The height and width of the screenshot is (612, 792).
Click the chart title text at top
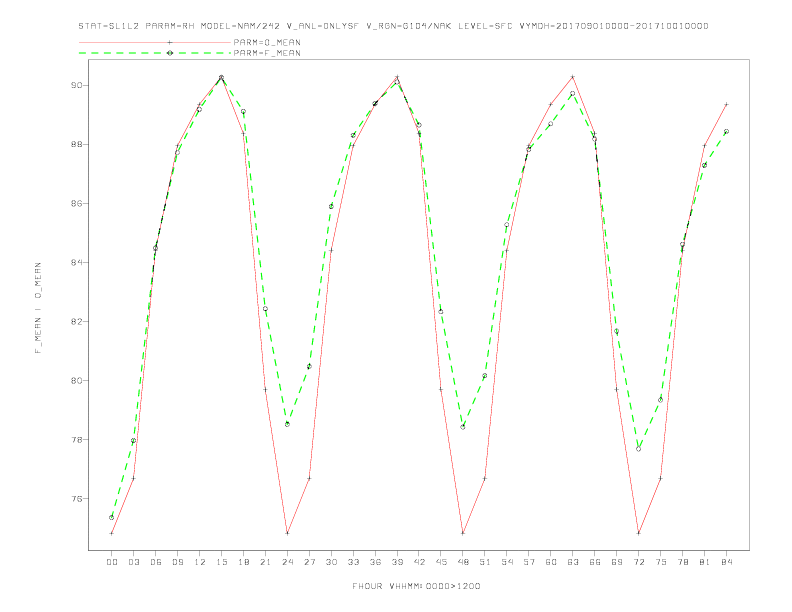pos(393,26)
